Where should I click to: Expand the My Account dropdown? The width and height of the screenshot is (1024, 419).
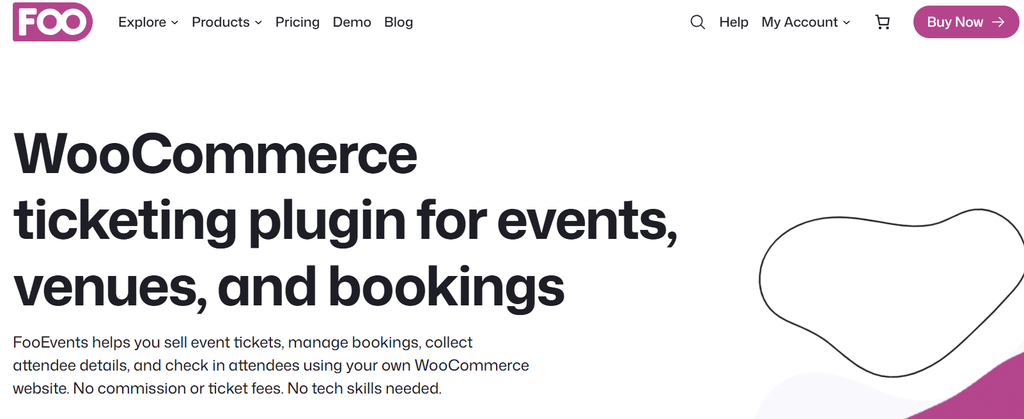coord(806,22)
